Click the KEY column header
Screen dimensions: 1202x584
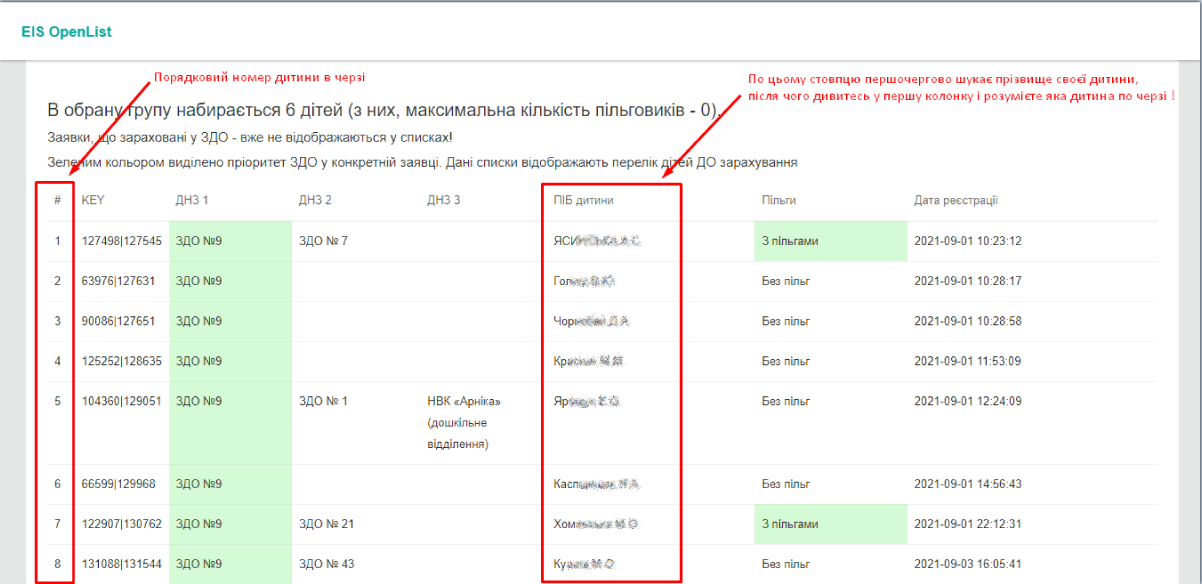pyautogui.click(x=93, y=200)
